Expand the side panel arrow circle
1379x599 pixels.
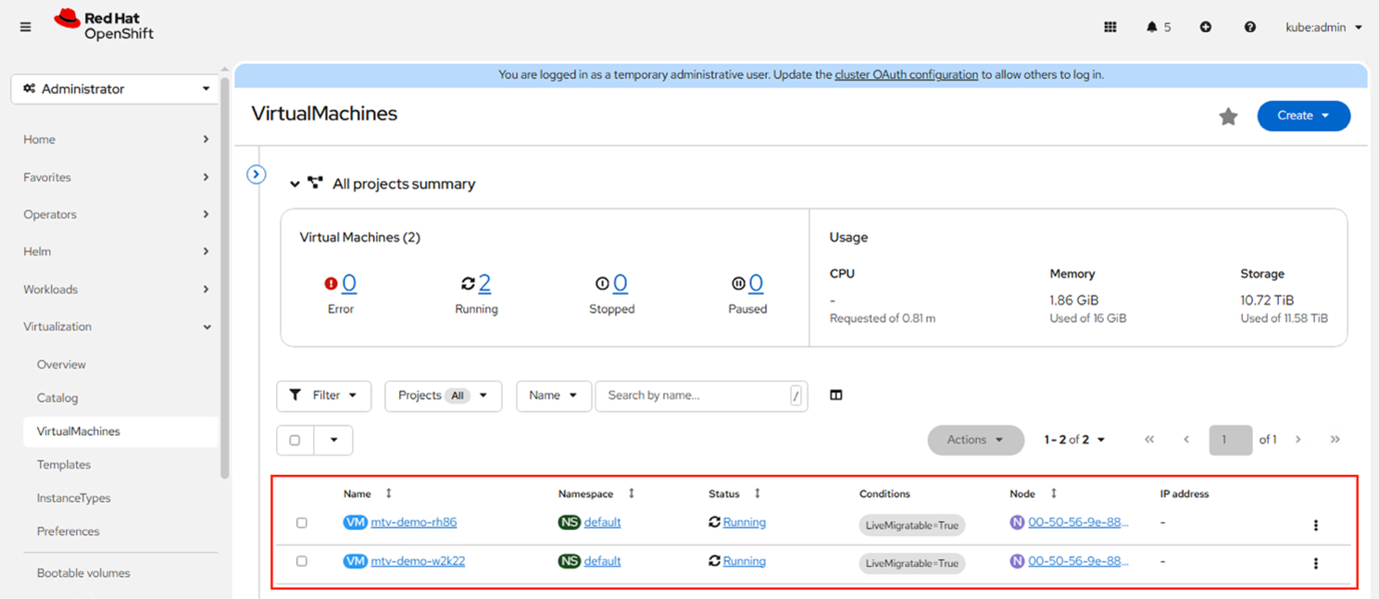[256, 175]
